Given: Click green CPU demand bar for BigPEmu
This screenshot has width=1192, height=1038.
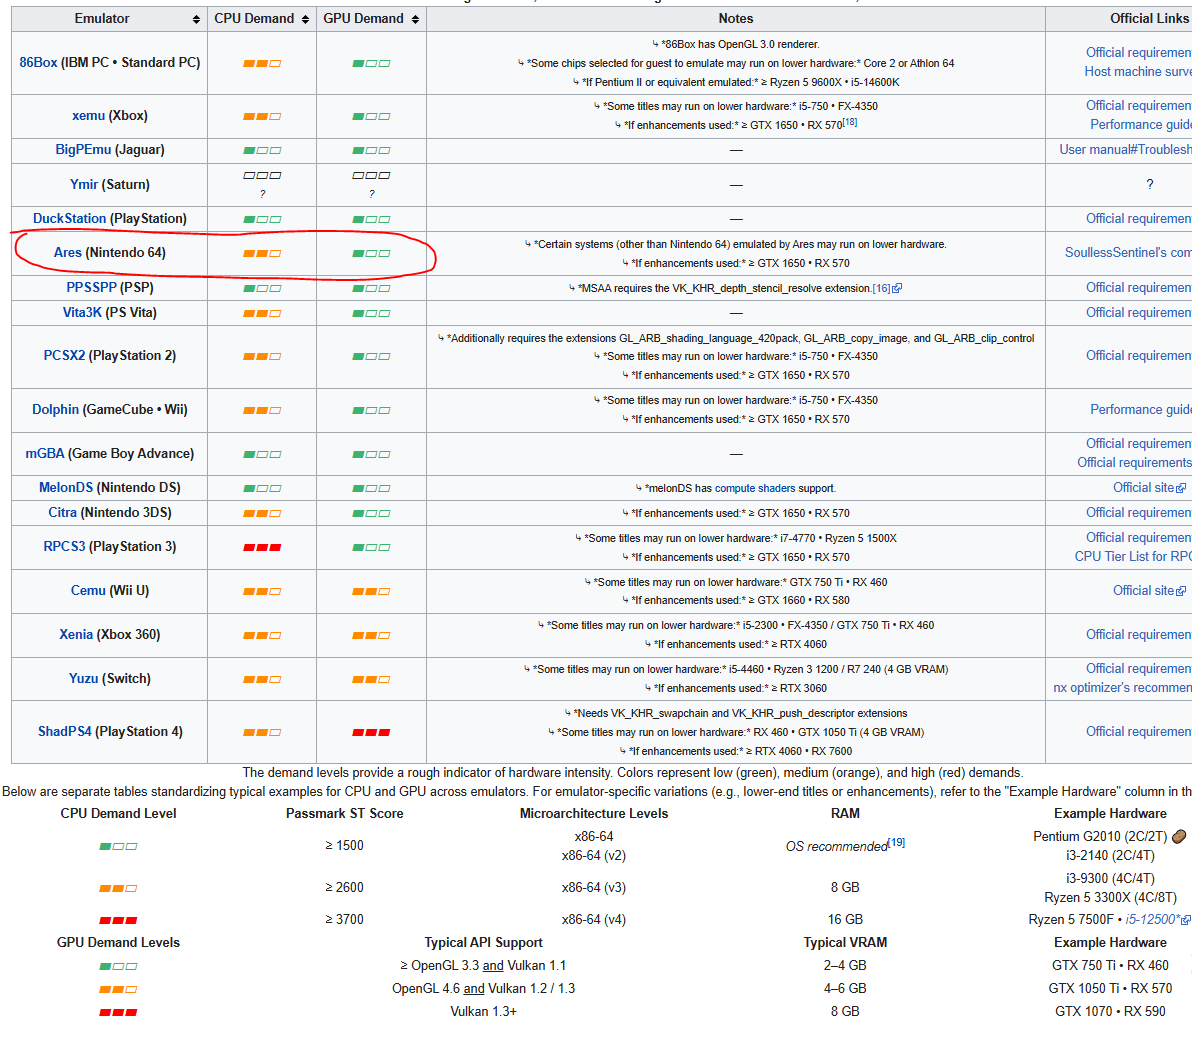Looking at the screenshot, I should click(x=262, y=151).
